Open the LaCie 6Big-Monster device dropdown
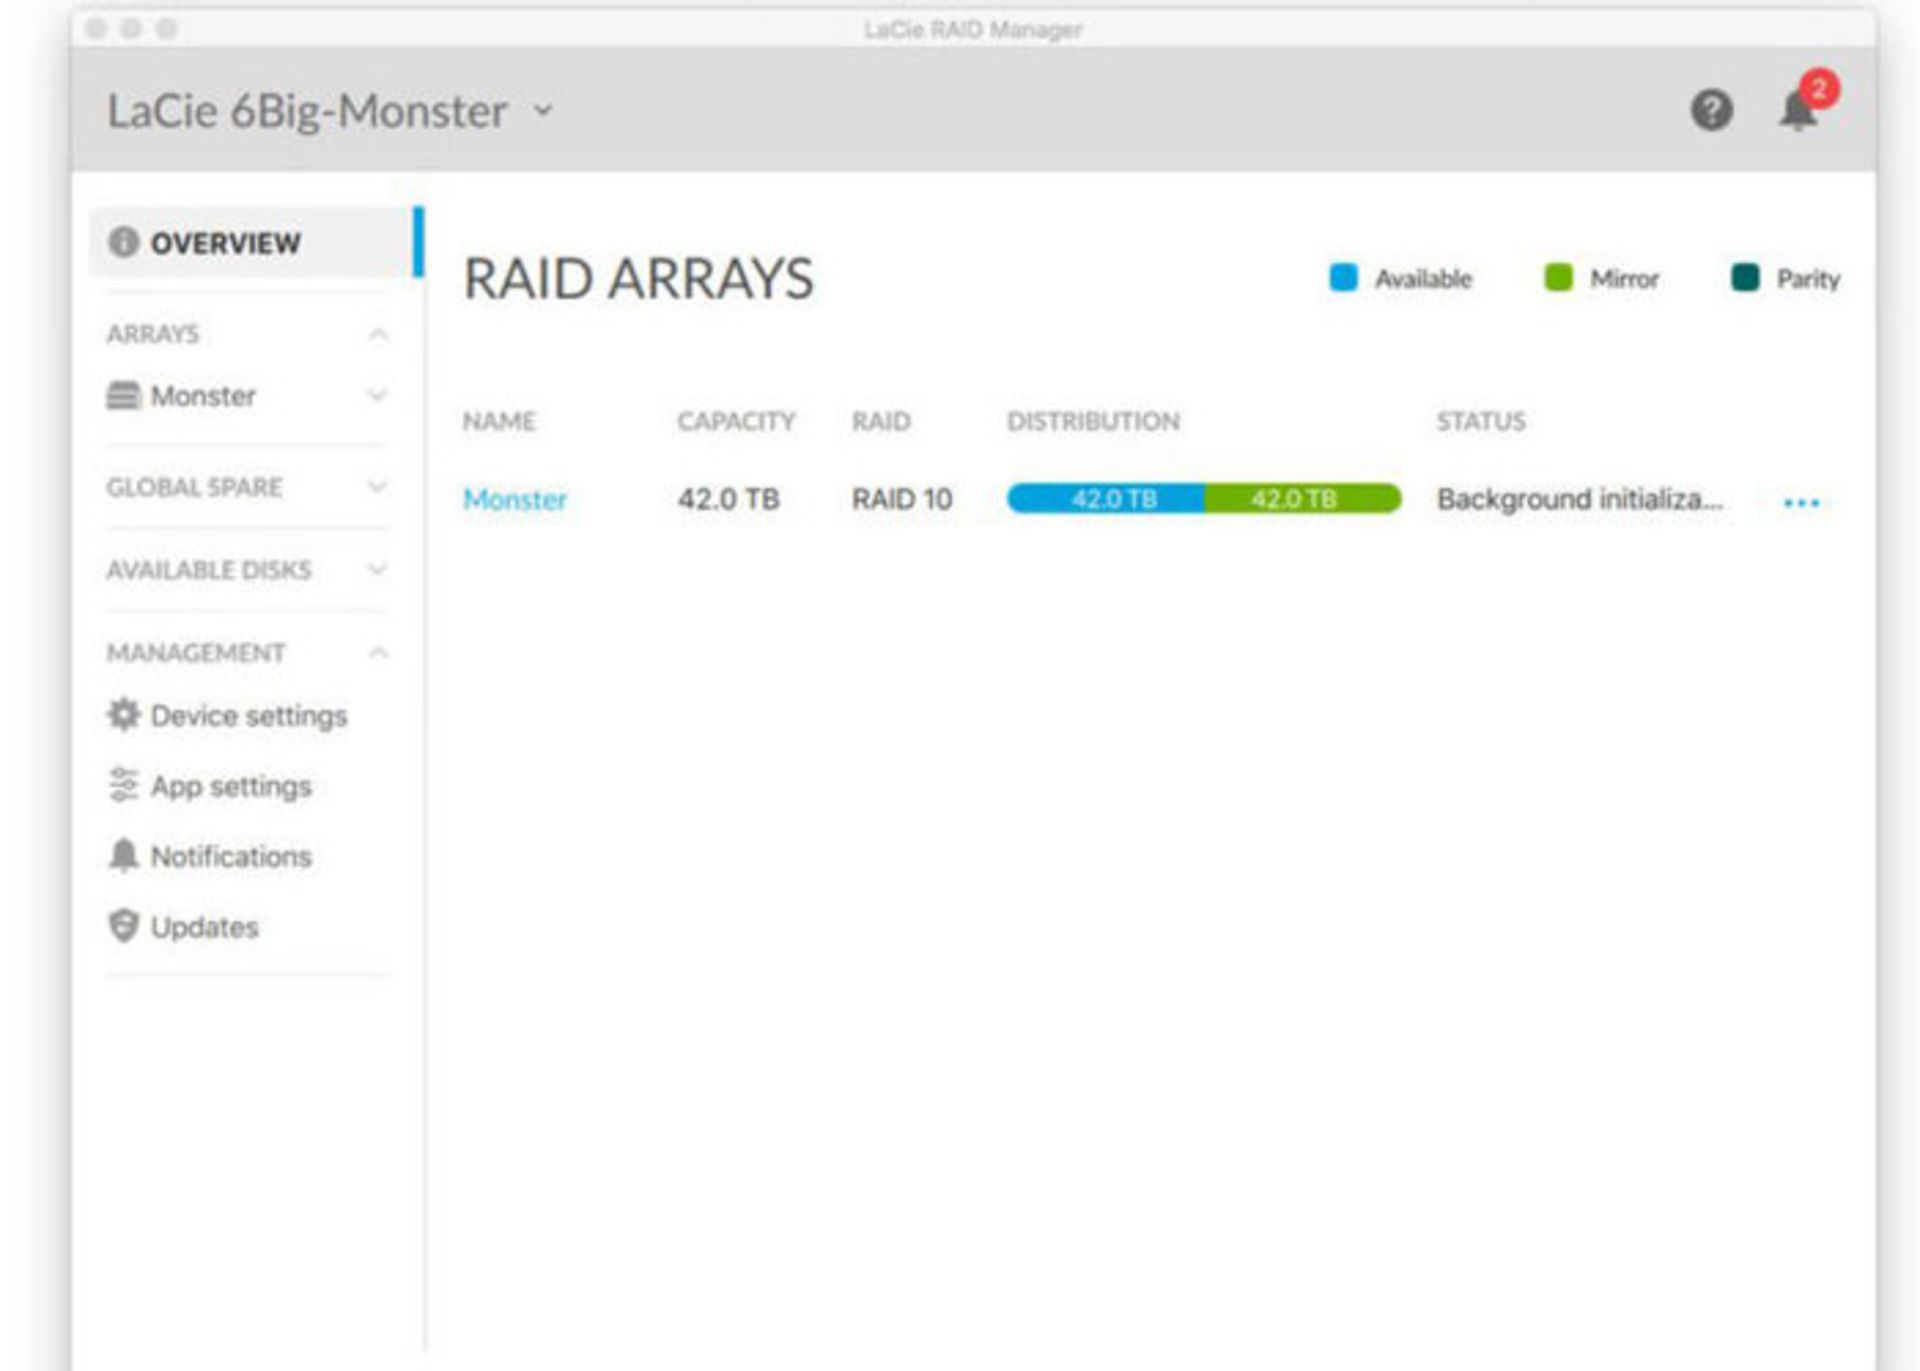1920x1371 pixels. pyautogui.click(x=543, y=110)
